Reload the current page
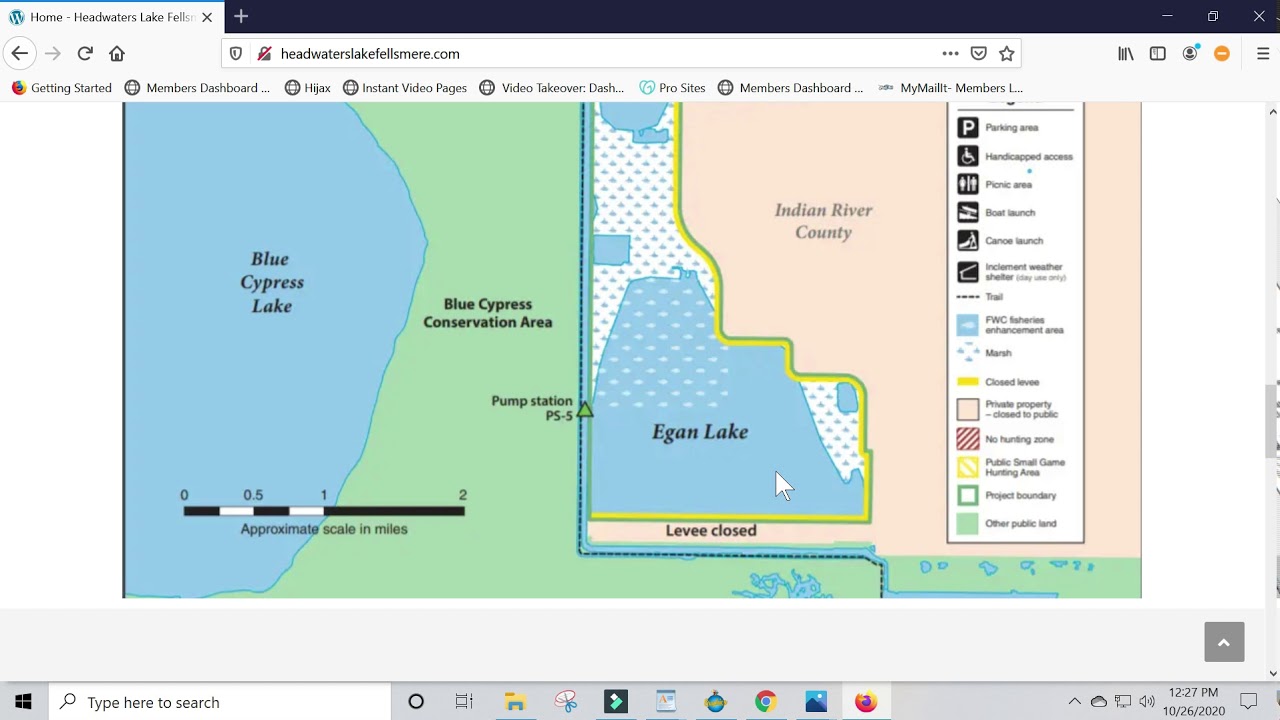 click(x=85, y=54)
